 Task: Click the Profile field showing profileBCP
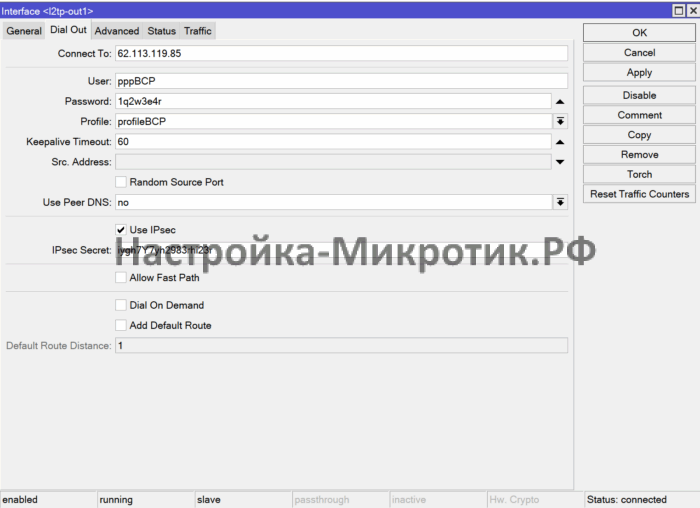(334, 121)
